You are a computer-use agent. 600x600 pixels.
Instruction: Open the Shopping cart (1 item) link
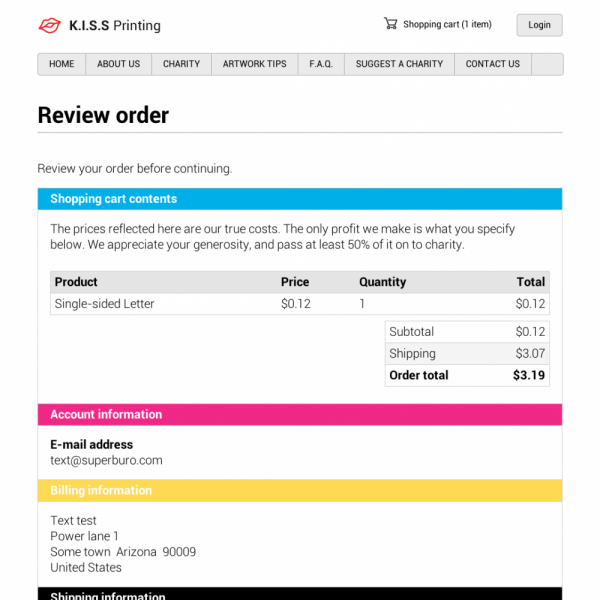click(x=447, y=25)
